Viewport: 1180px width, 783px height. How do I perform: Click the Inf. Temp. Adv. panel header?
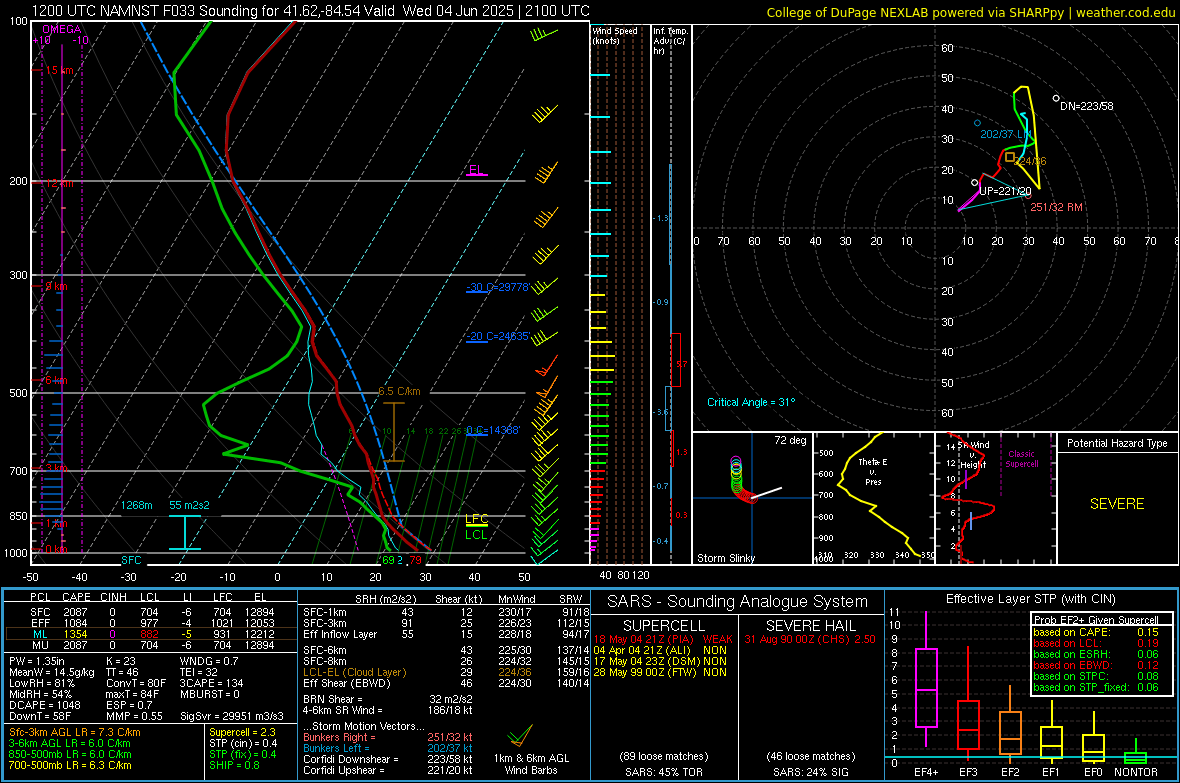(670, 41)
